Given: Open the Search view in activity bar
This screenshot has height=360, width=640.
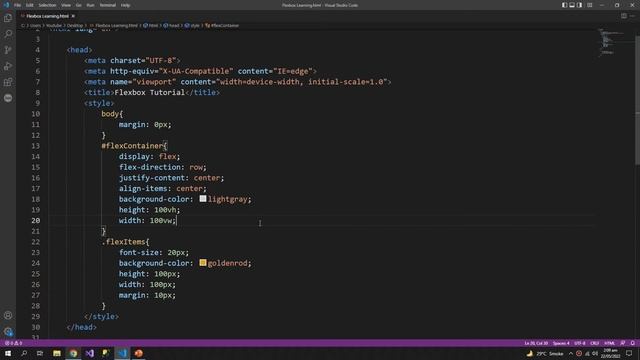Looking at the screenshot, I should tap(8, 34).
